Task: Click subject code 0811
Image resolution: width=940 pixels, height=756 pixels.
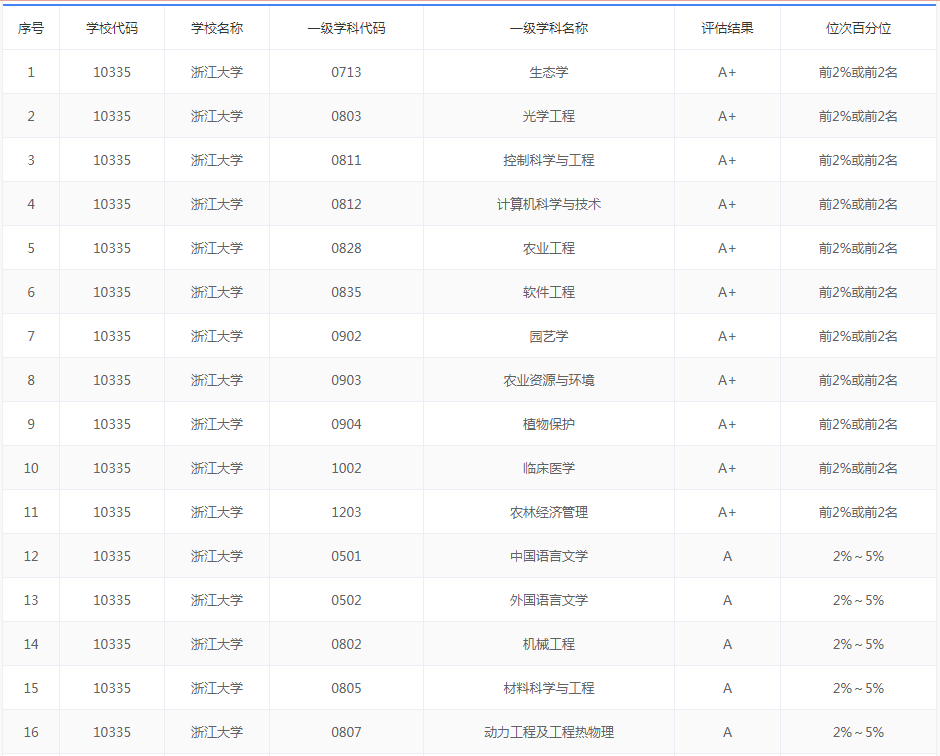Action: (347, 160)
